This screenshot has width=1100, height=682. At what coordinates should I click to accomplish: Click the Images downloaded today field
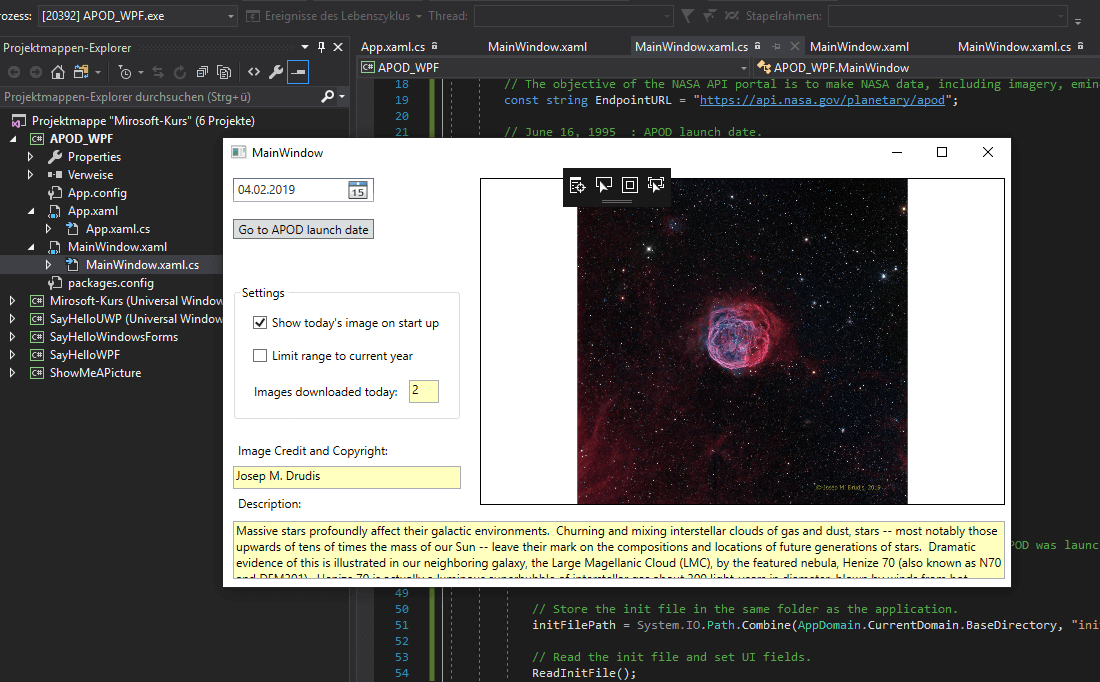pyautogui.click(x=423, y=391)
